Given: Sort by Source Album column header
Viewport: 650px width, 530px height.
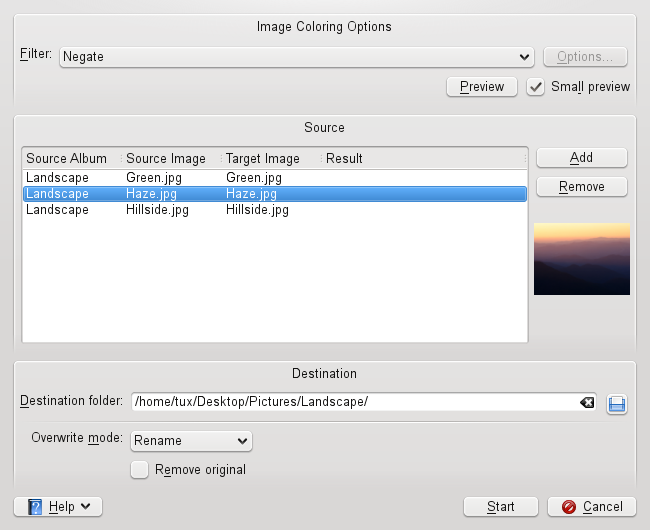Looking at the screenshot, I should 66,158.
